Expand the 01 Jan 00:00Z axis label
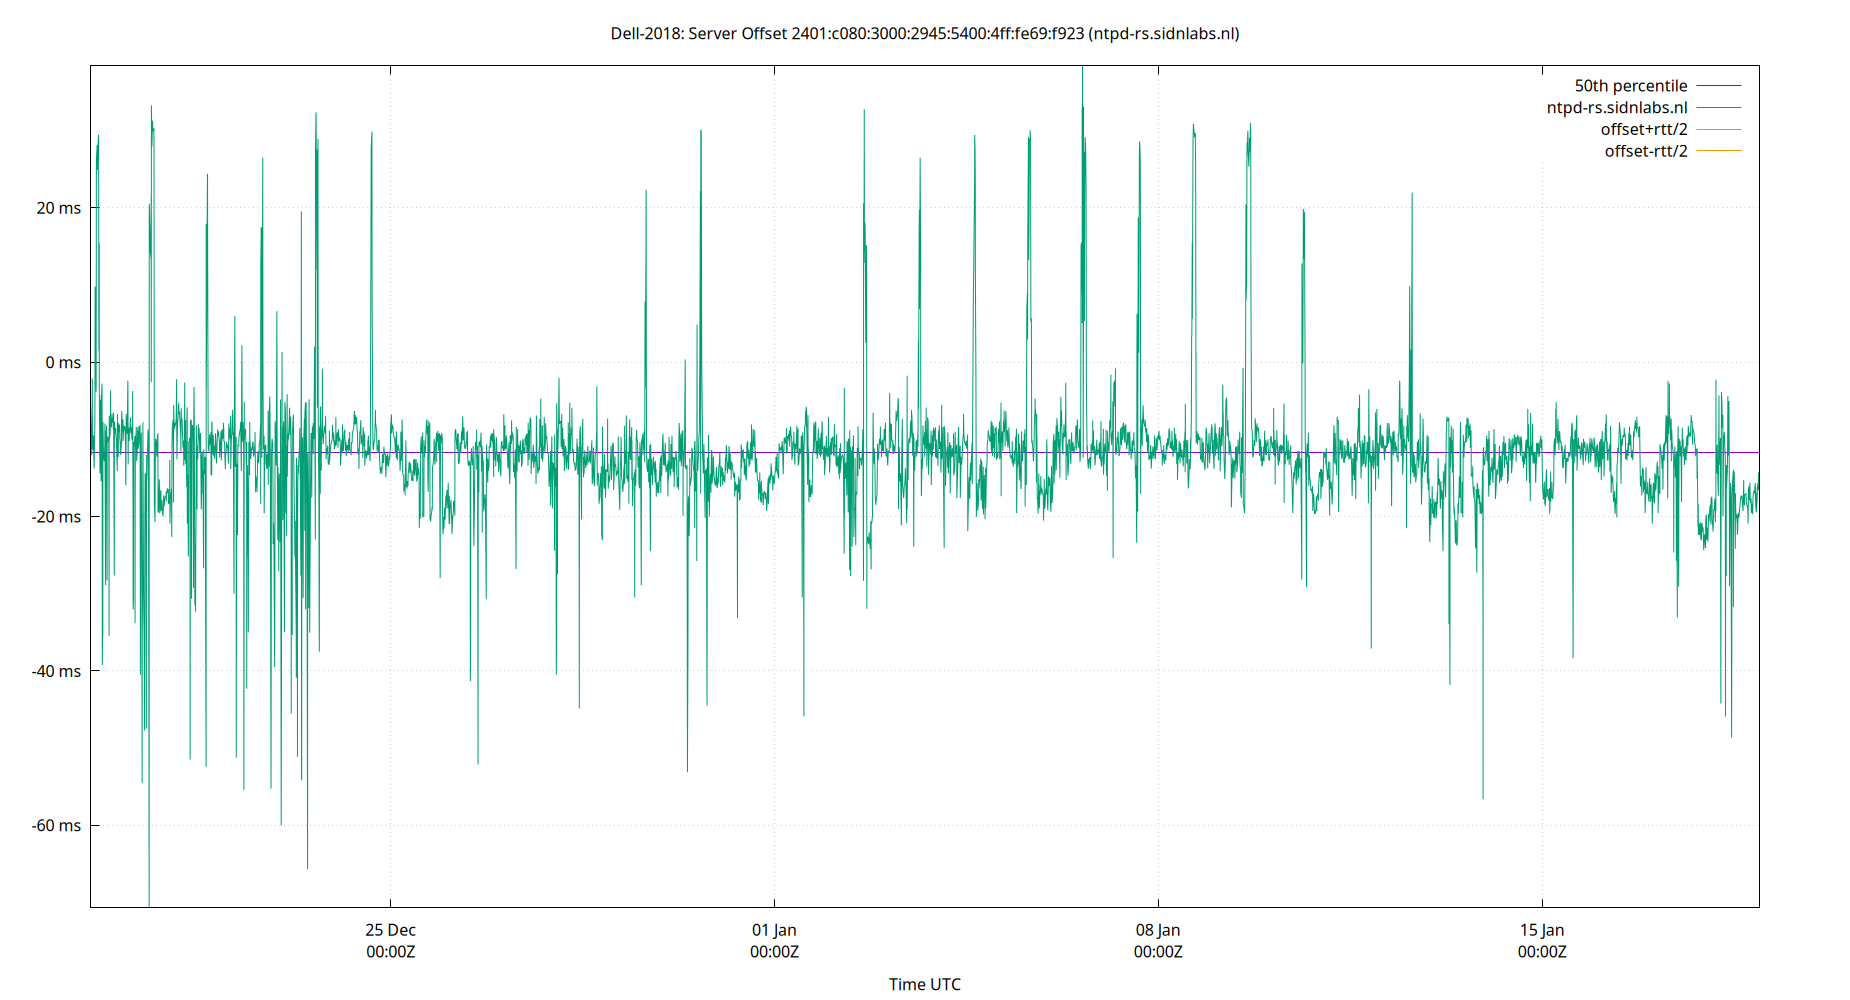Screen dimensions: 1850x1000 (x=775, y=941)
